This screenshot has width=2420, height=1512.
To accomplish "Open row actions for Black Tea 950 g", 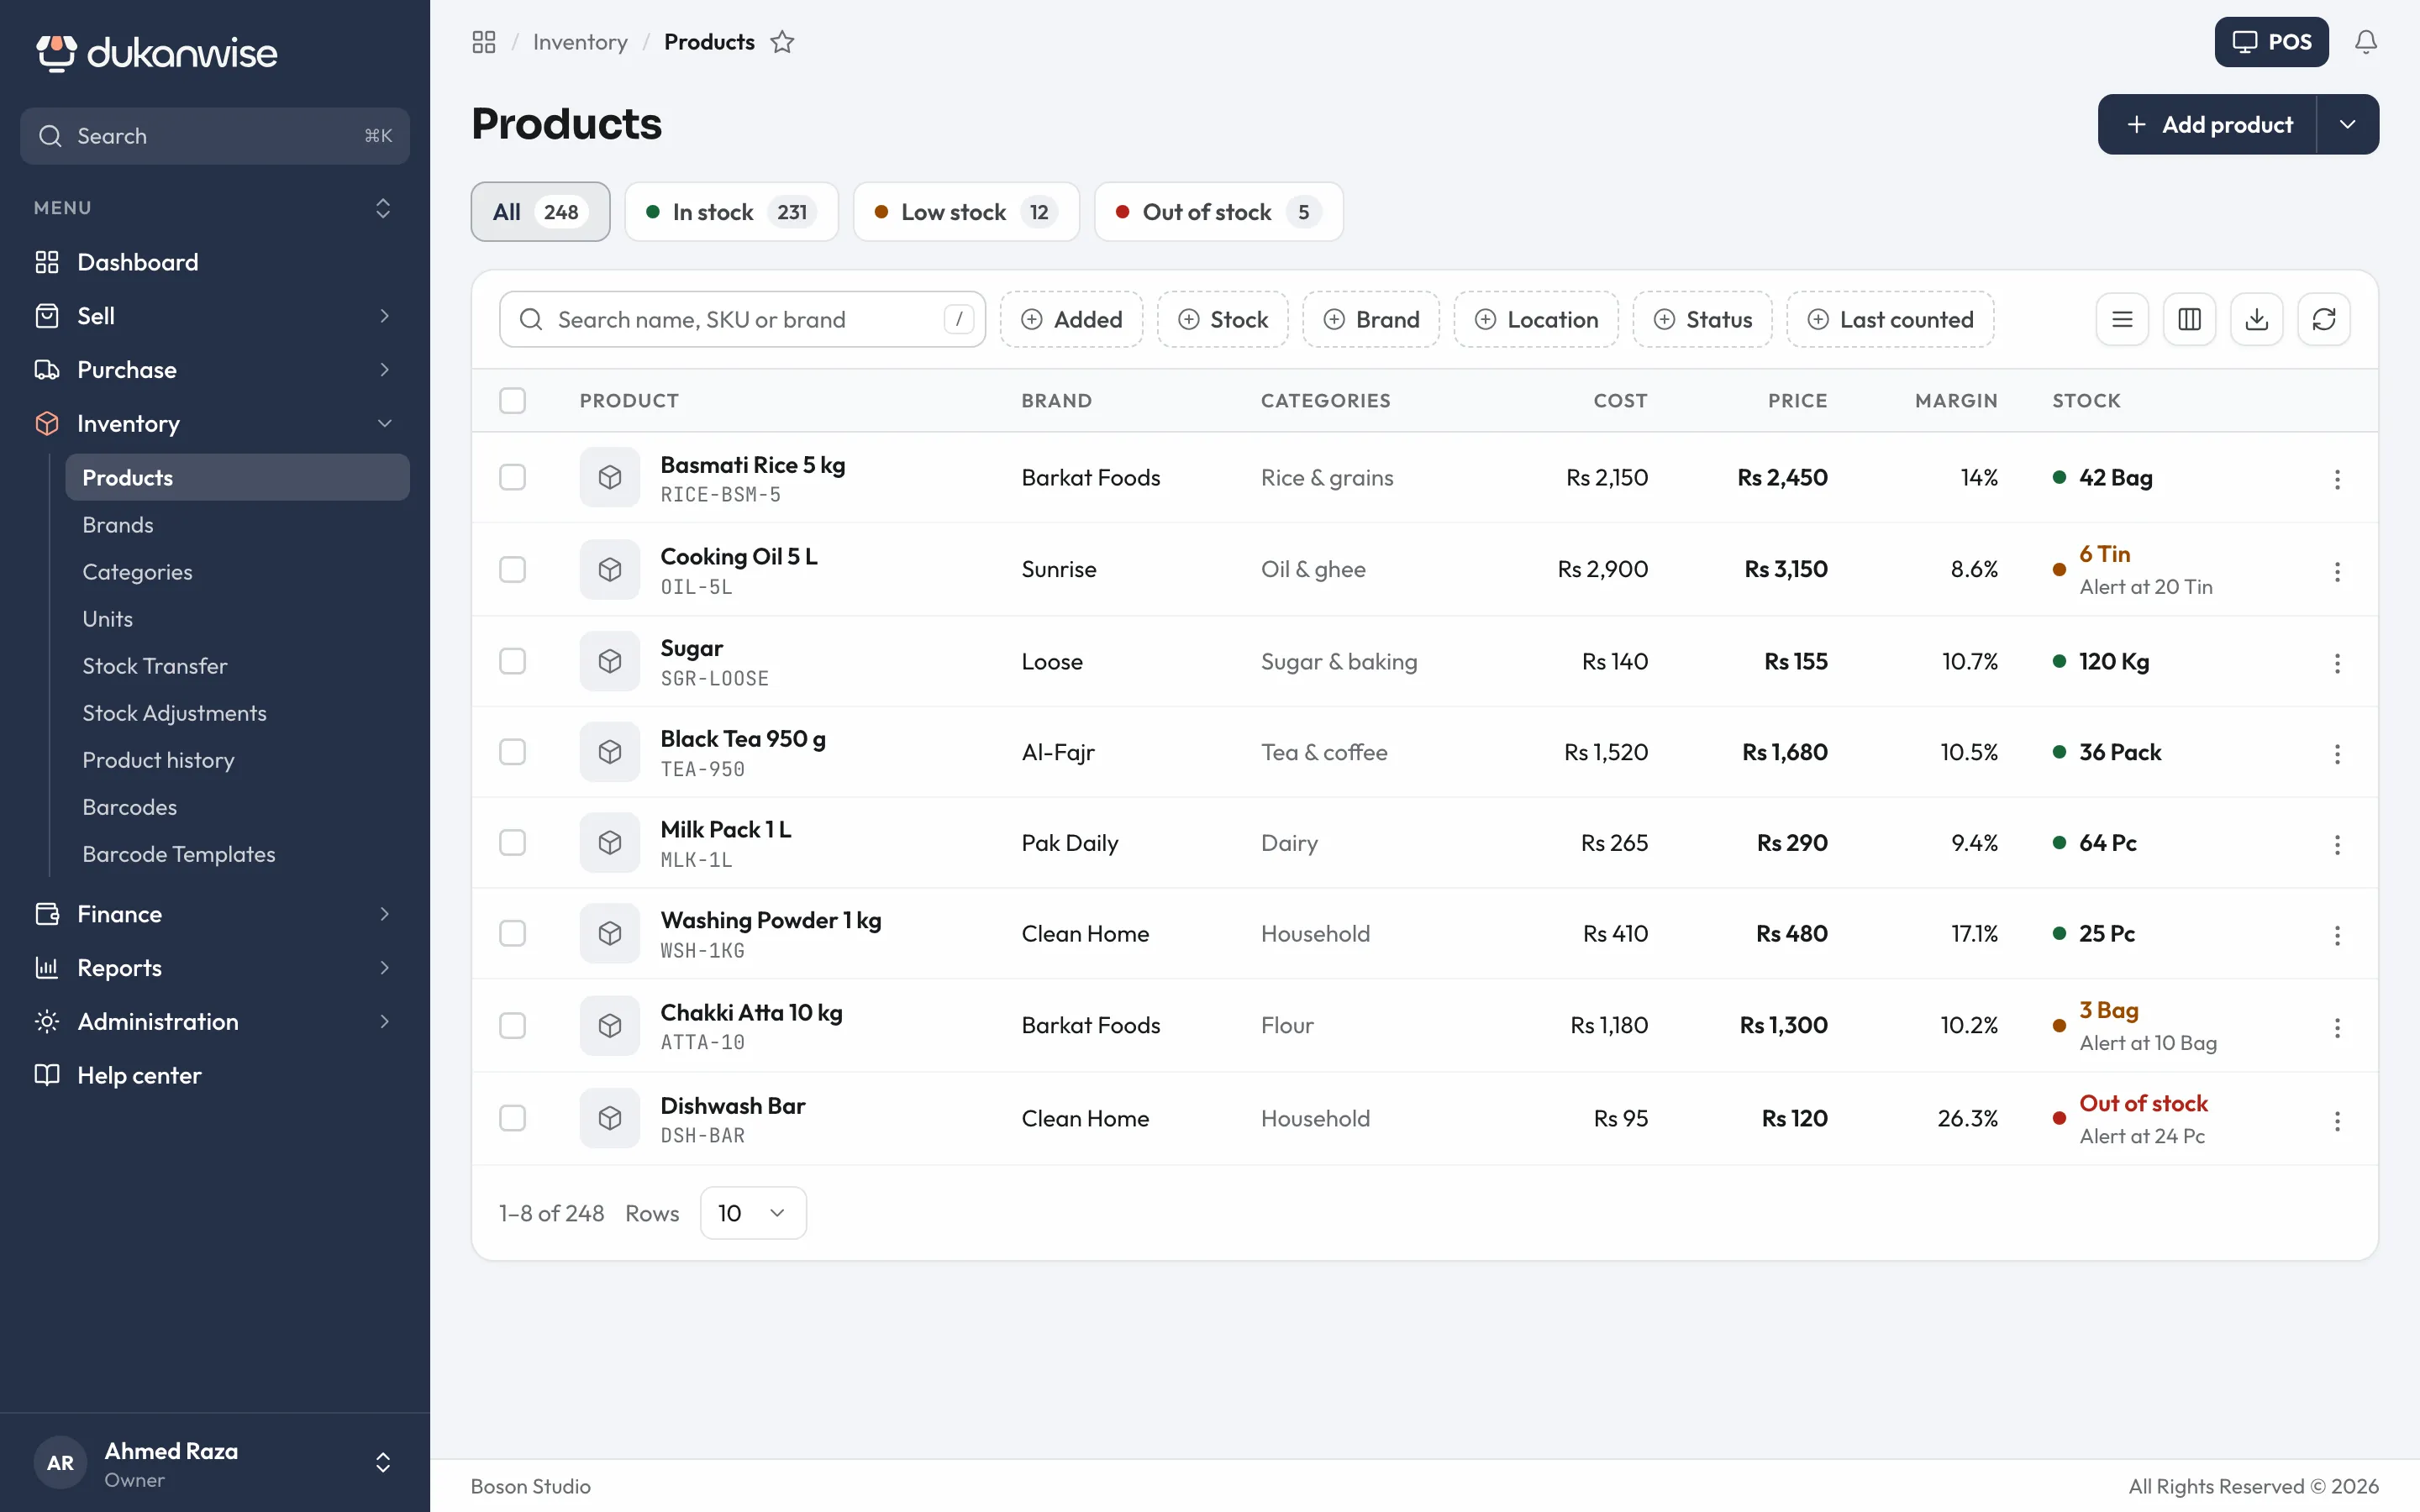I will coord(2337,753).
